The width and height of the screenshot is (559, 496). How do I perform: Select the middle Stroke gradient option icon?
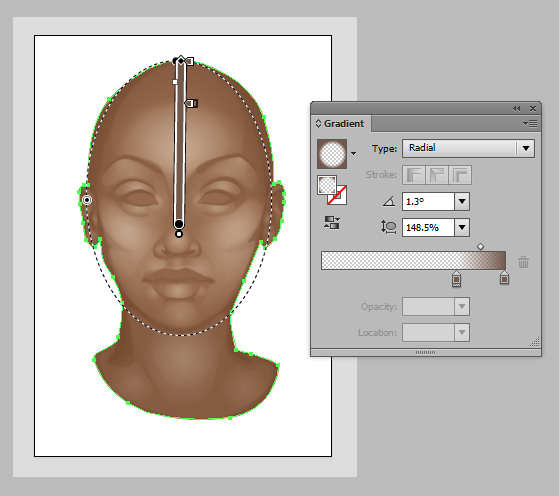(437, 175)
